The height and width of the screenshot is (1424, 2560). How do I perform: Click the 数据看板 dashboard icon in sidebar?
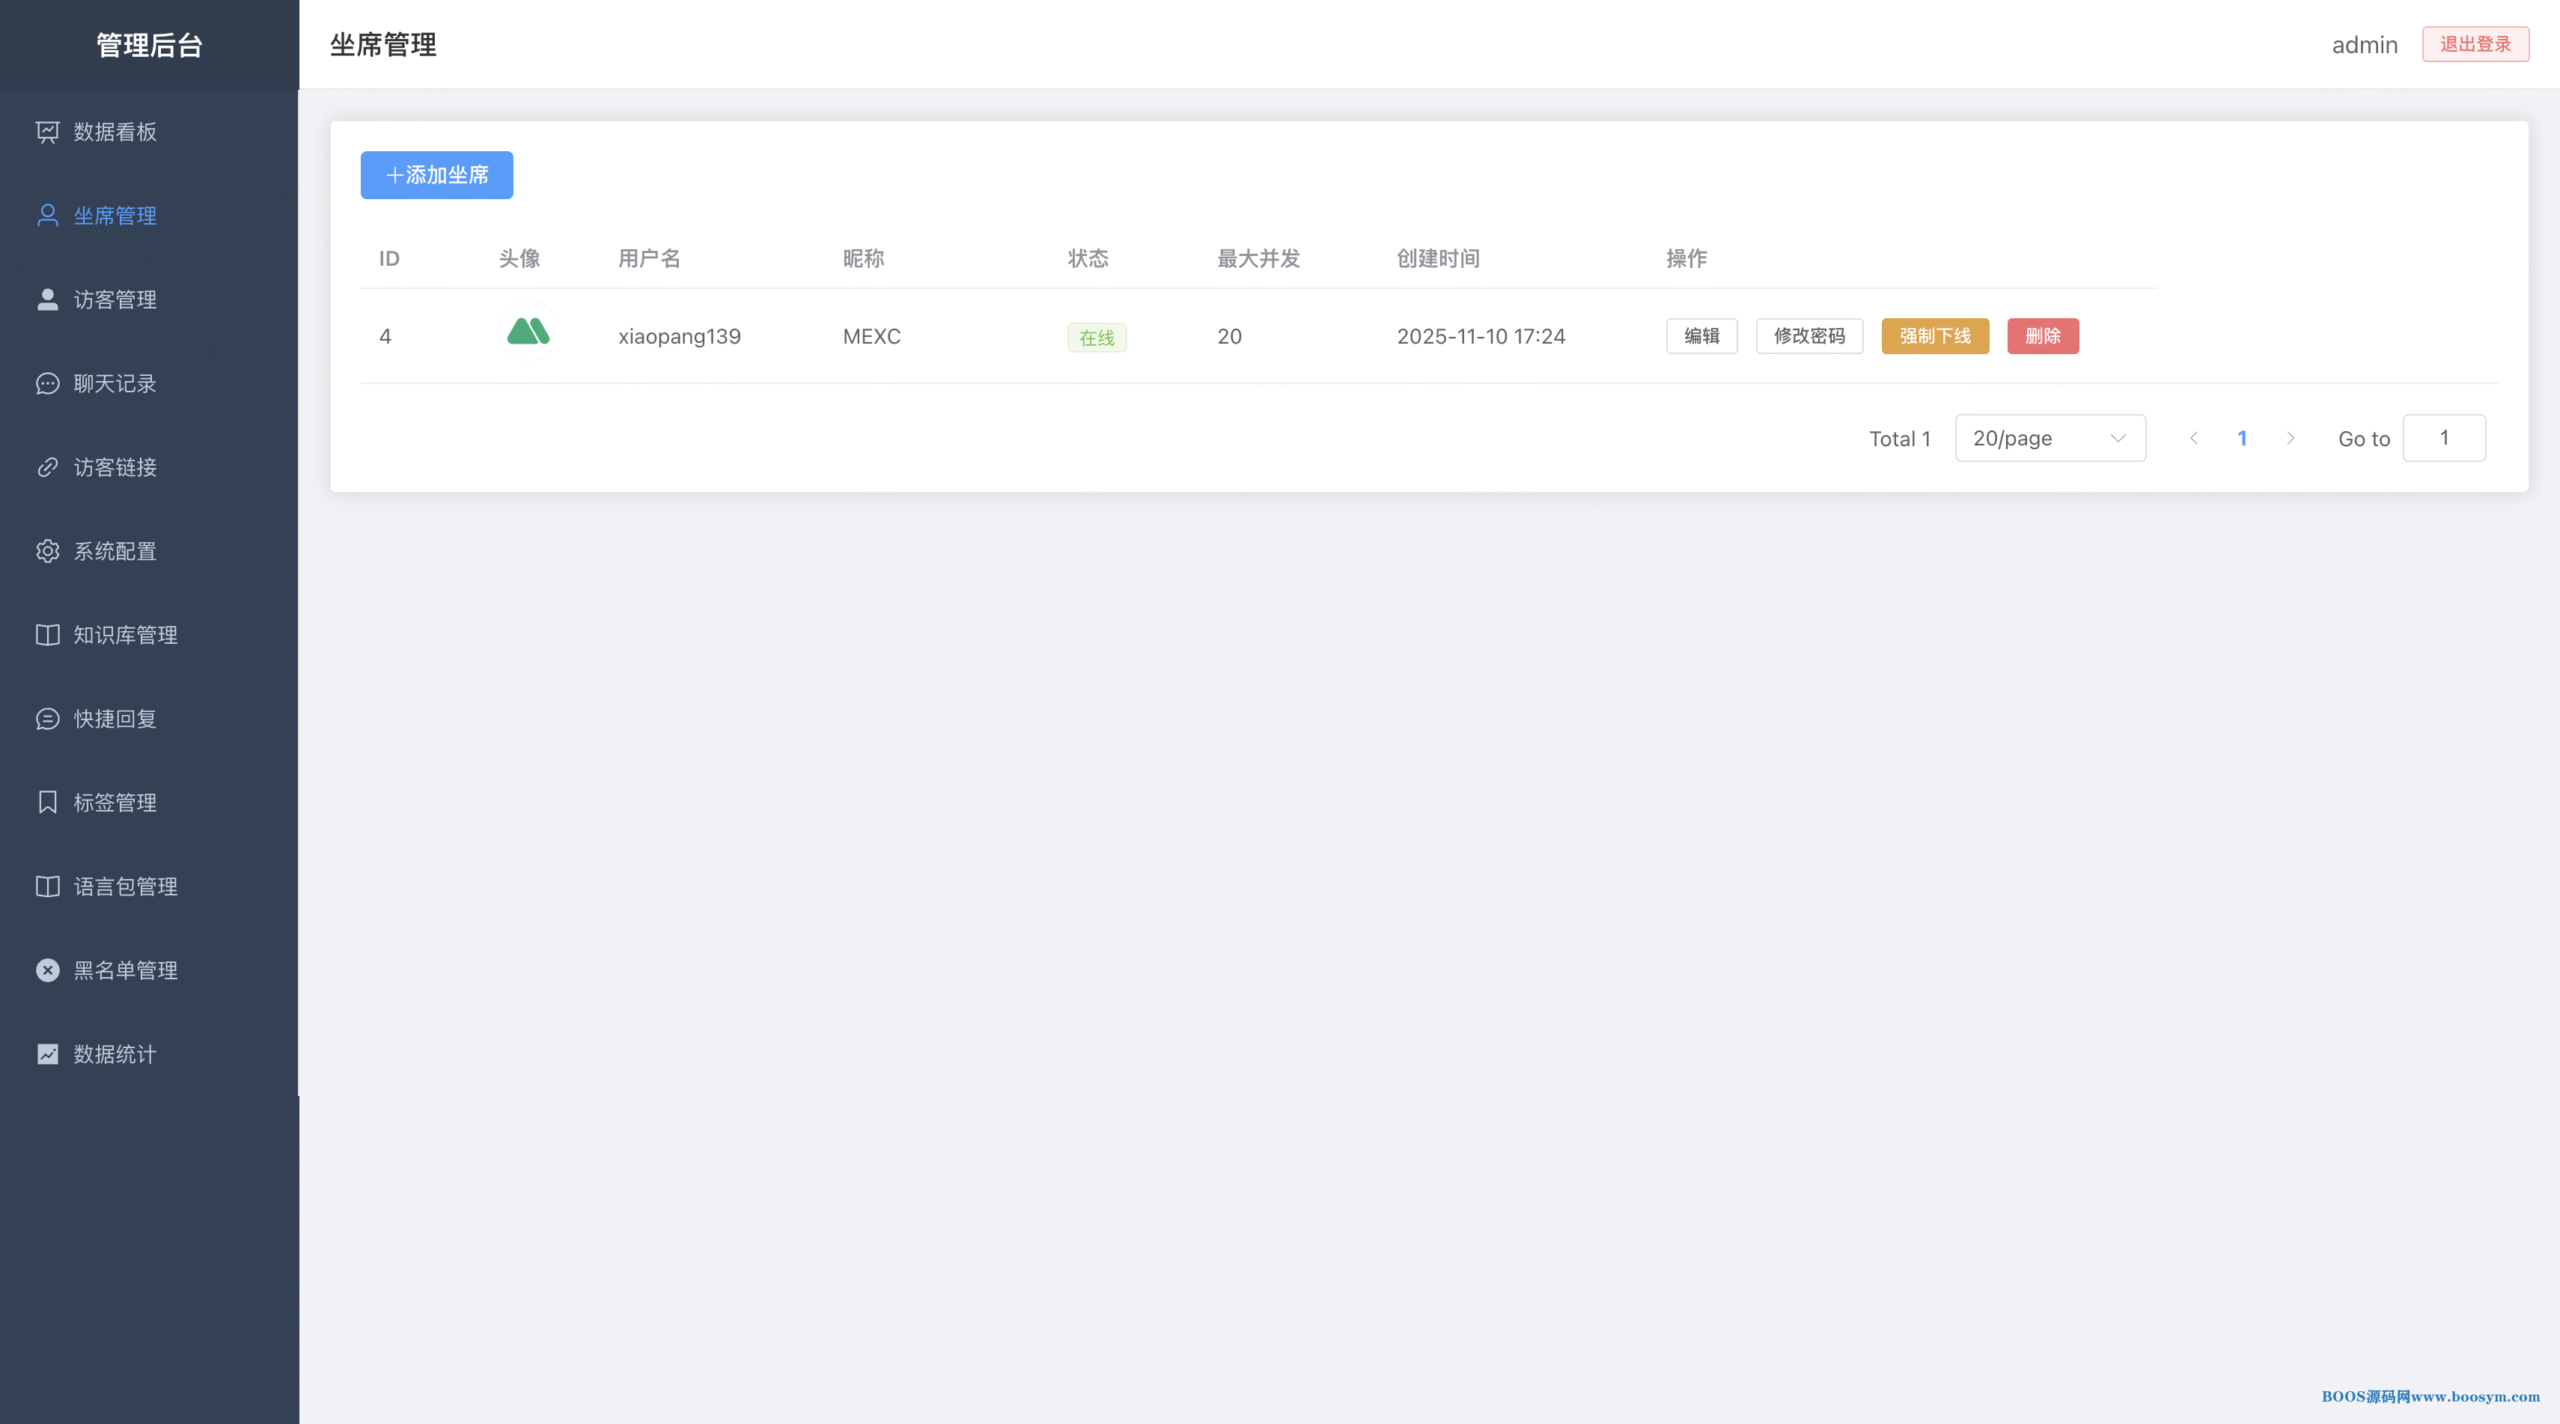[x=47, y=132]
